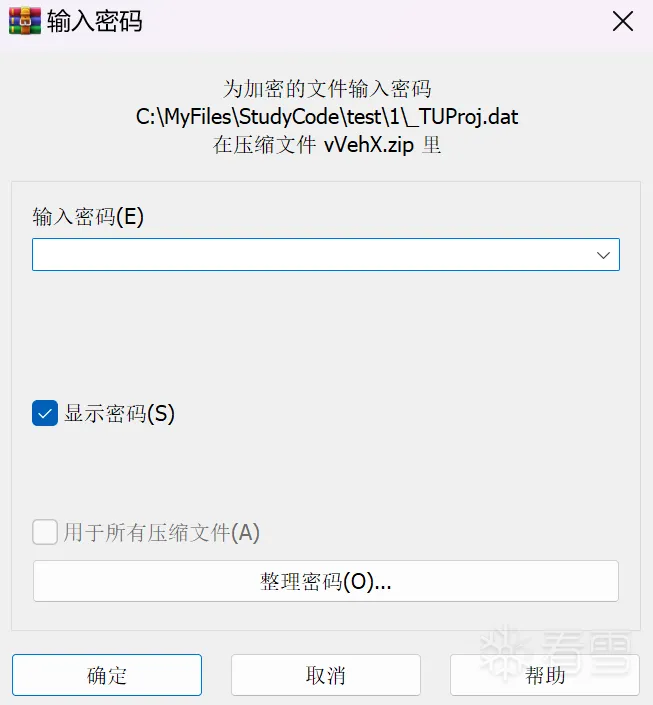Image resolution: width=653 pixels, height=705 pixels.
Task: Click empty area below the password field
Action: (326, 333)
